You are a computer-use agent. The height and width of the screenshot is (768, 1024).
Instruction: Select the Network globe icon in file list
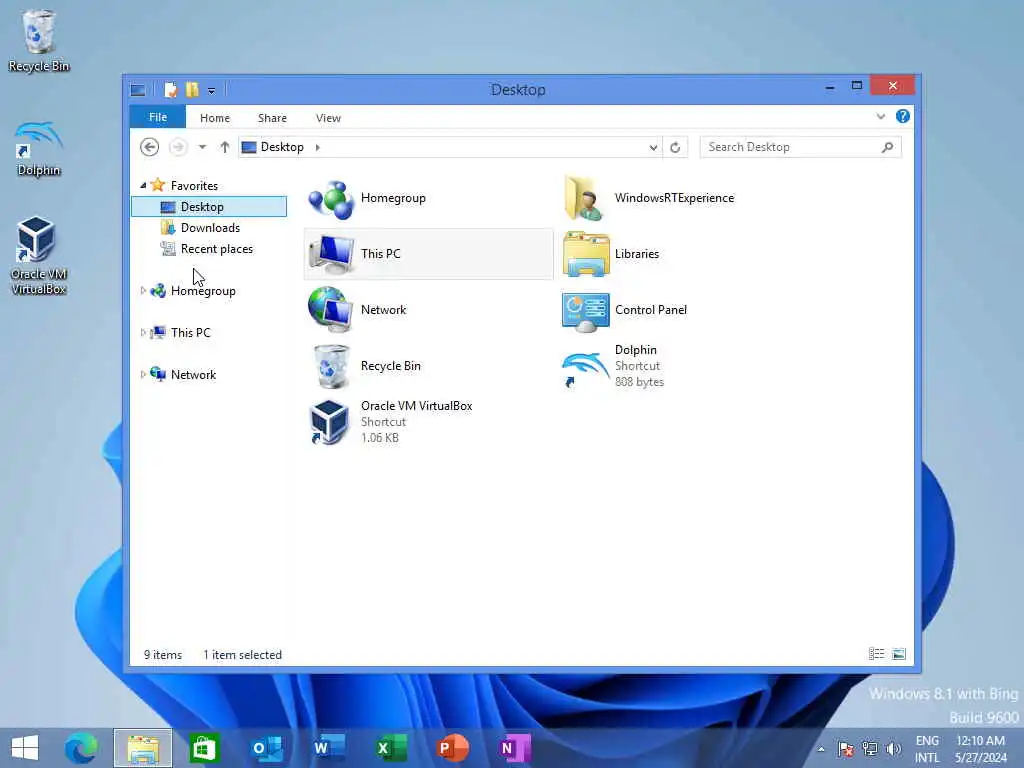(331, 310)
